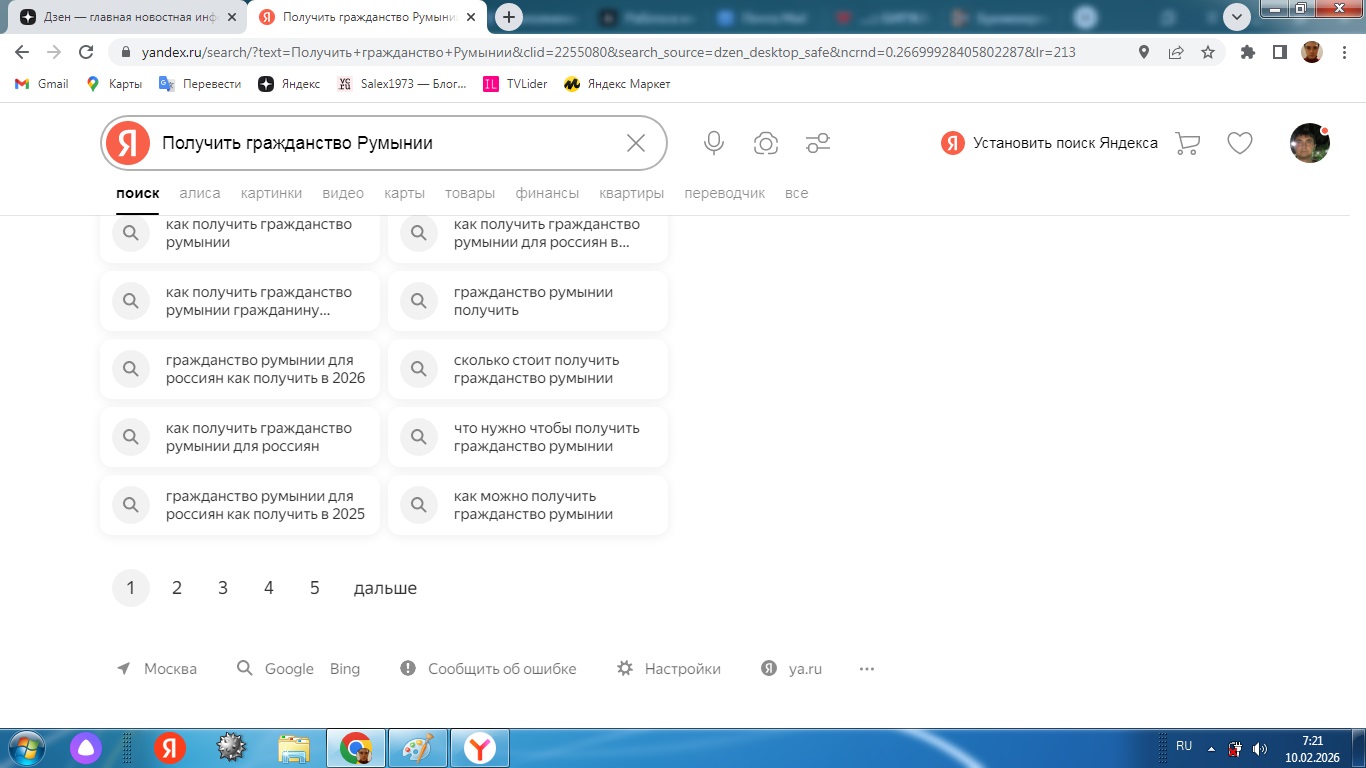Open the алиса search tab
The height and width of the screenshot is (768, 1366).
click(x=200, y=193)
